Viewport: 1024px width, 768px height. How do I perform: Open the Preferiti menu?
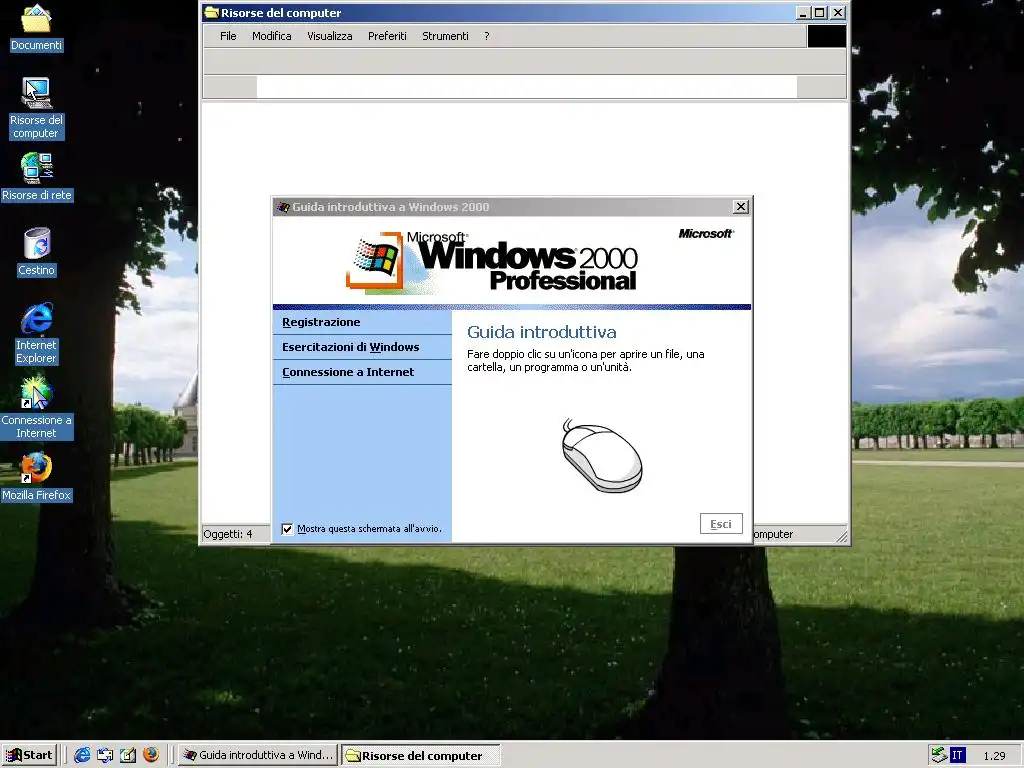point(387,36)
